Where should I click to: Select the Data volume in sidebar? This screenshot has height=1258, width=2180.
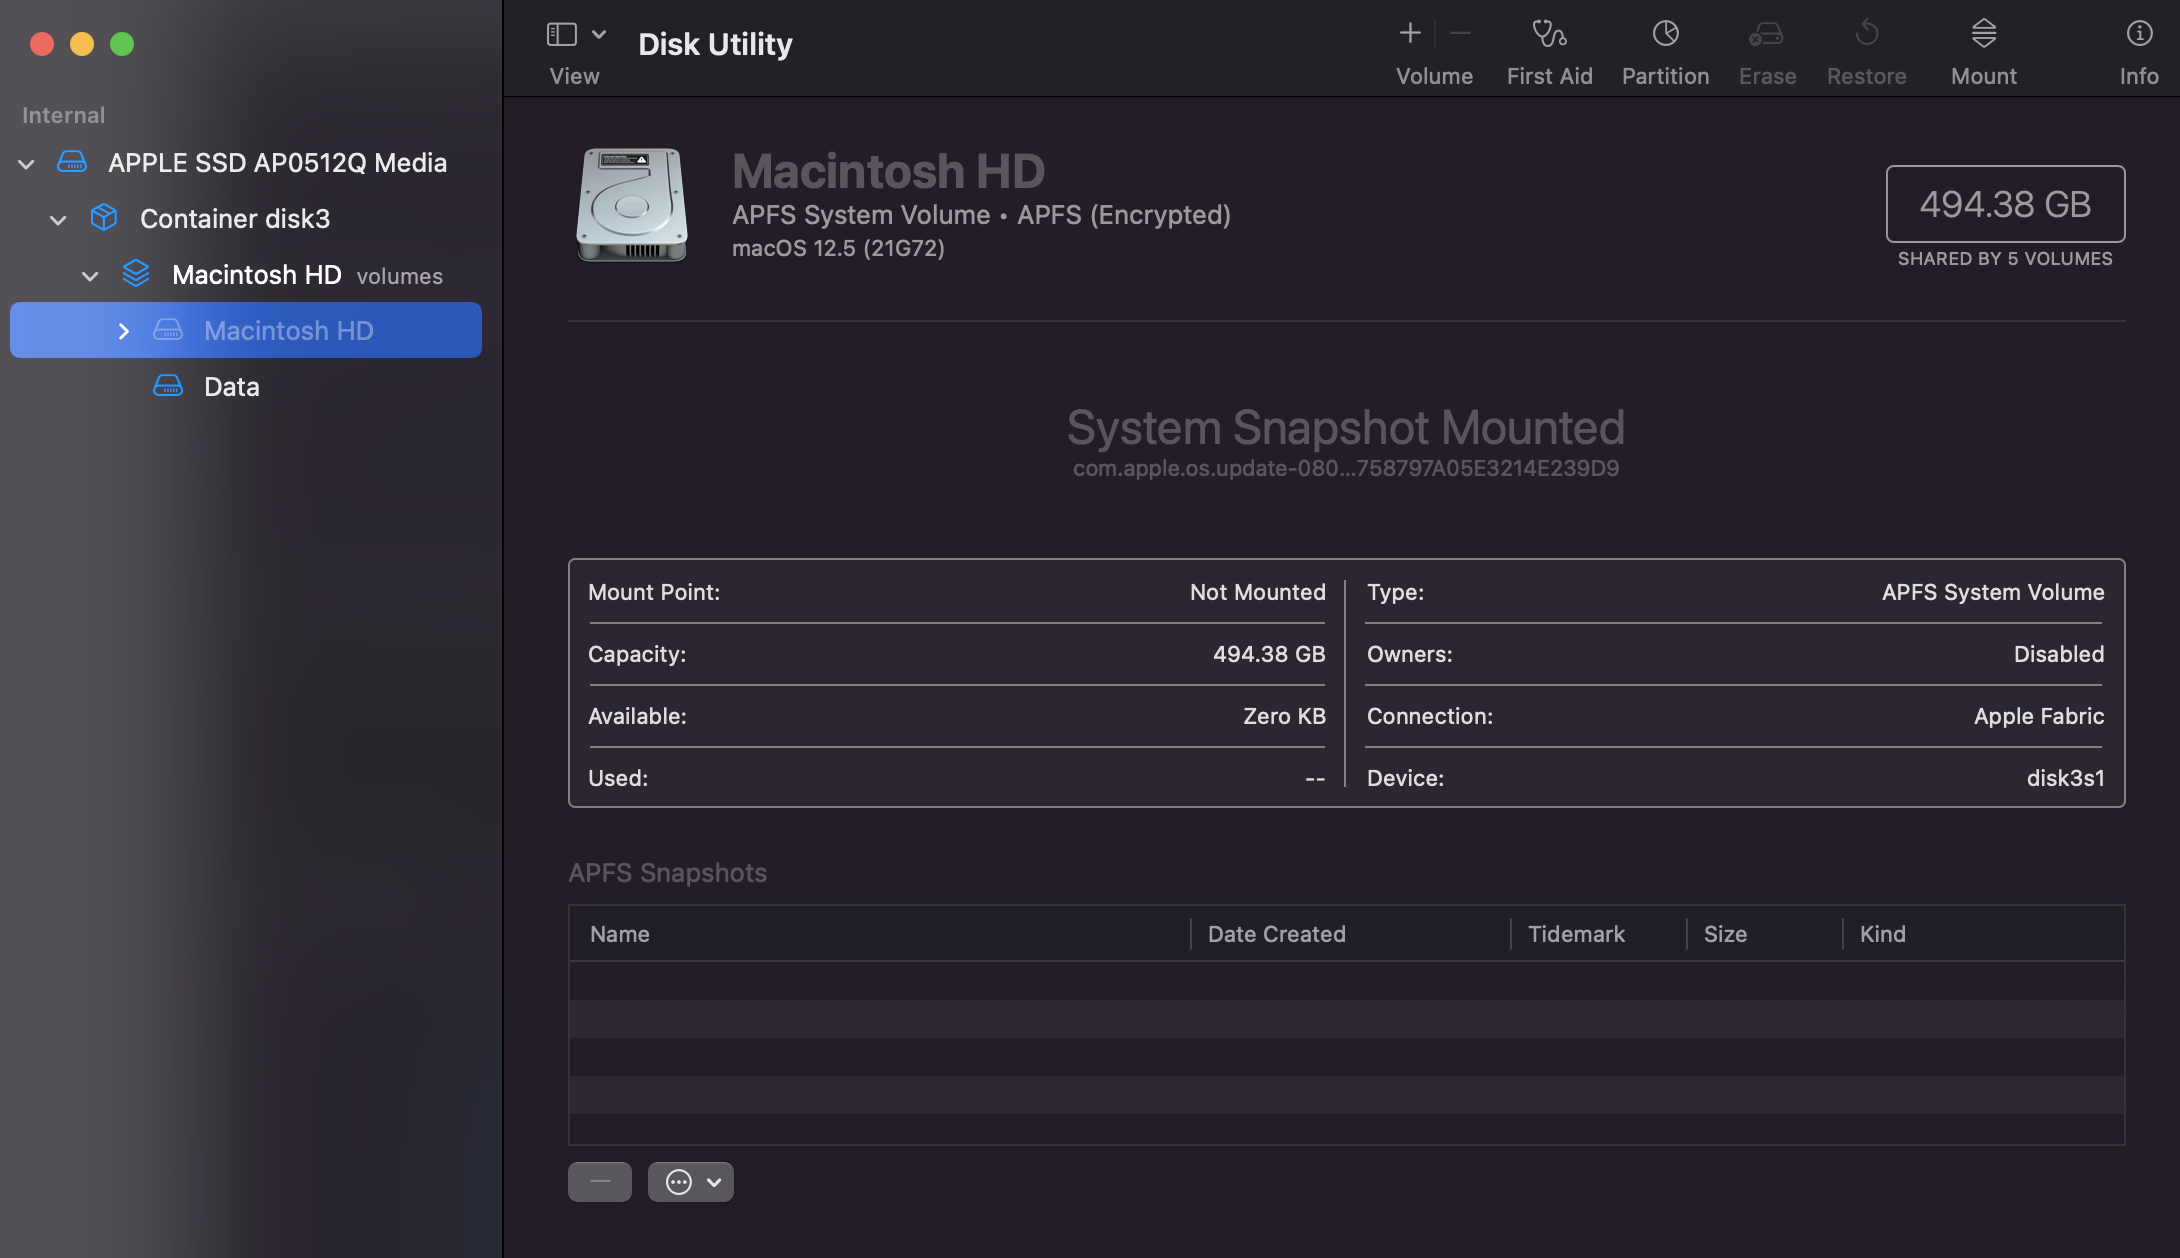click(231, 387)
